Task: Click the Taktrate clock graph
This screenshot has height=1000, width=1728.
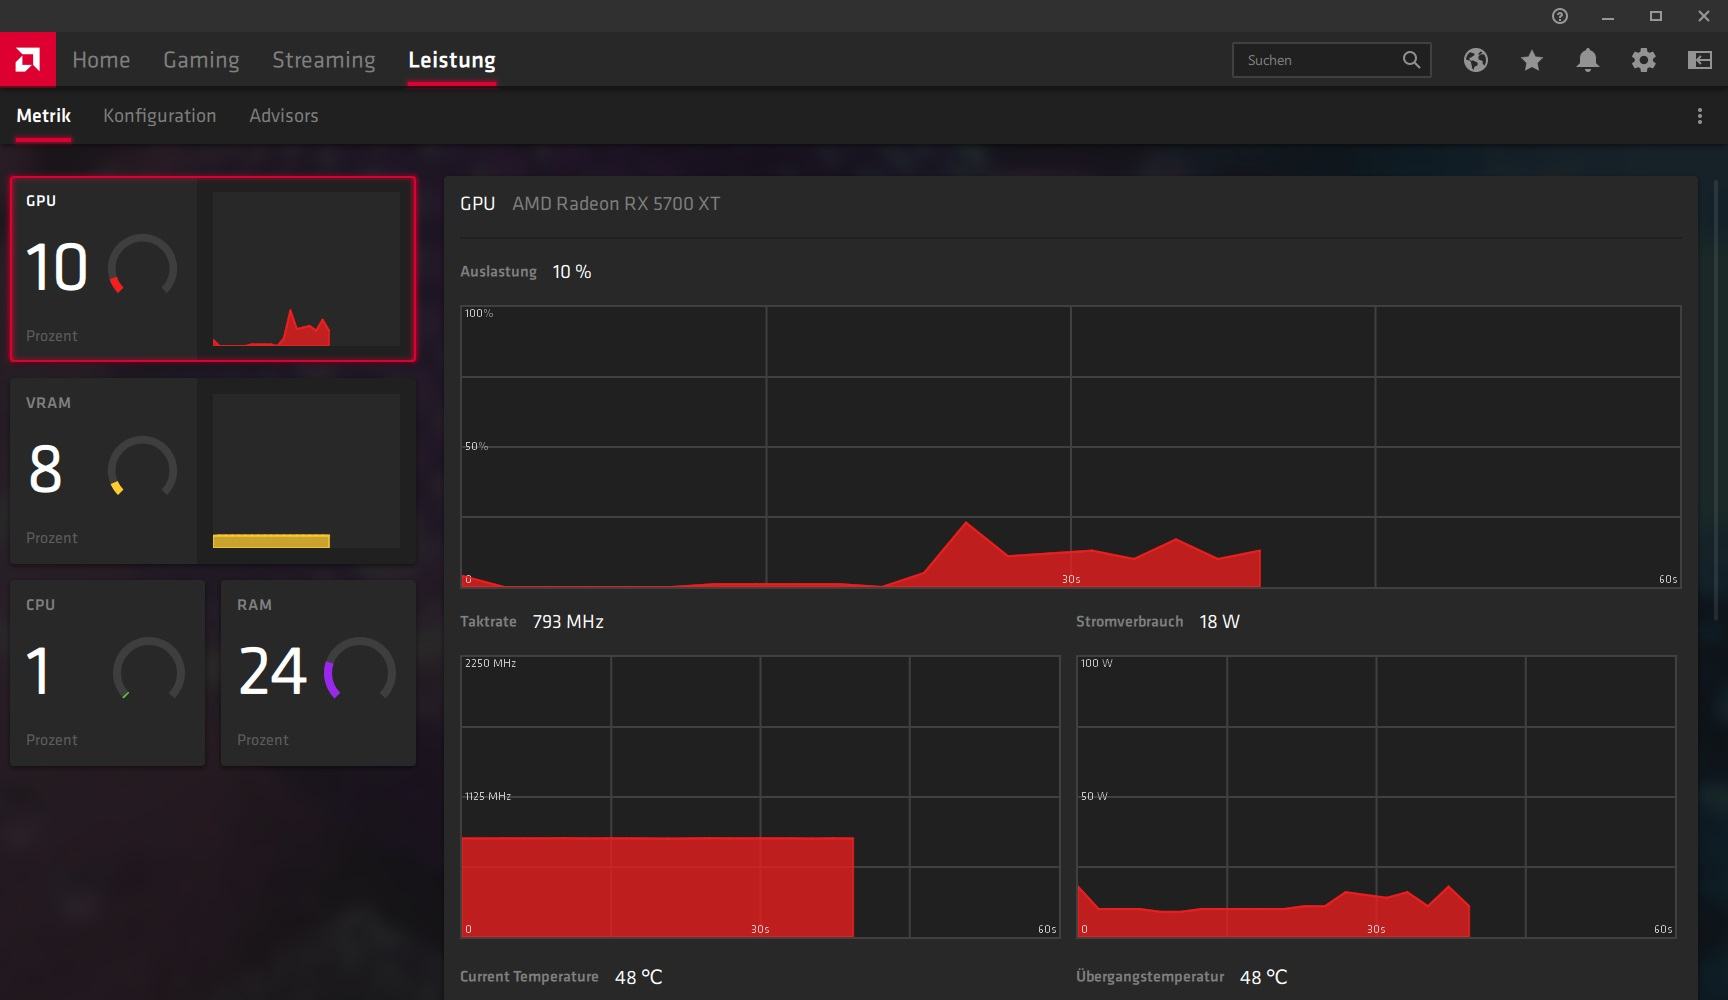Action: coord(760,797)
